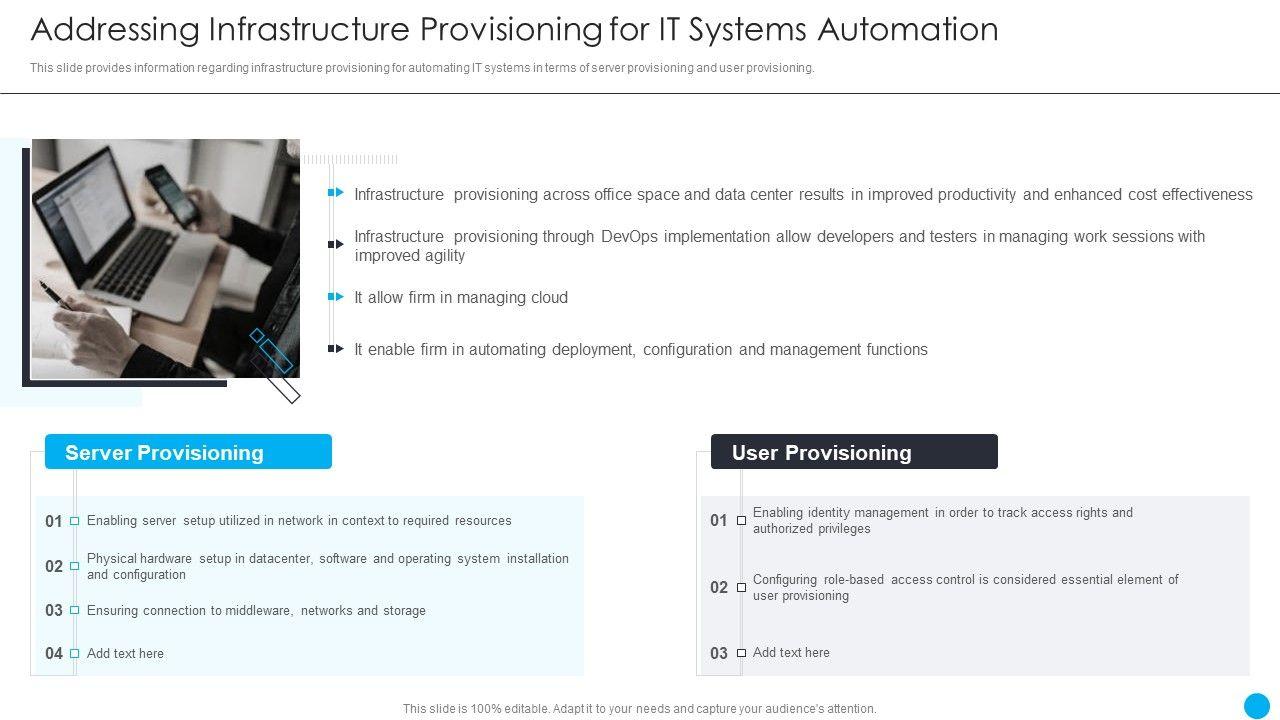Click the Server Provisioning header
1280x720 pixels.
click(x=188, y=452)
